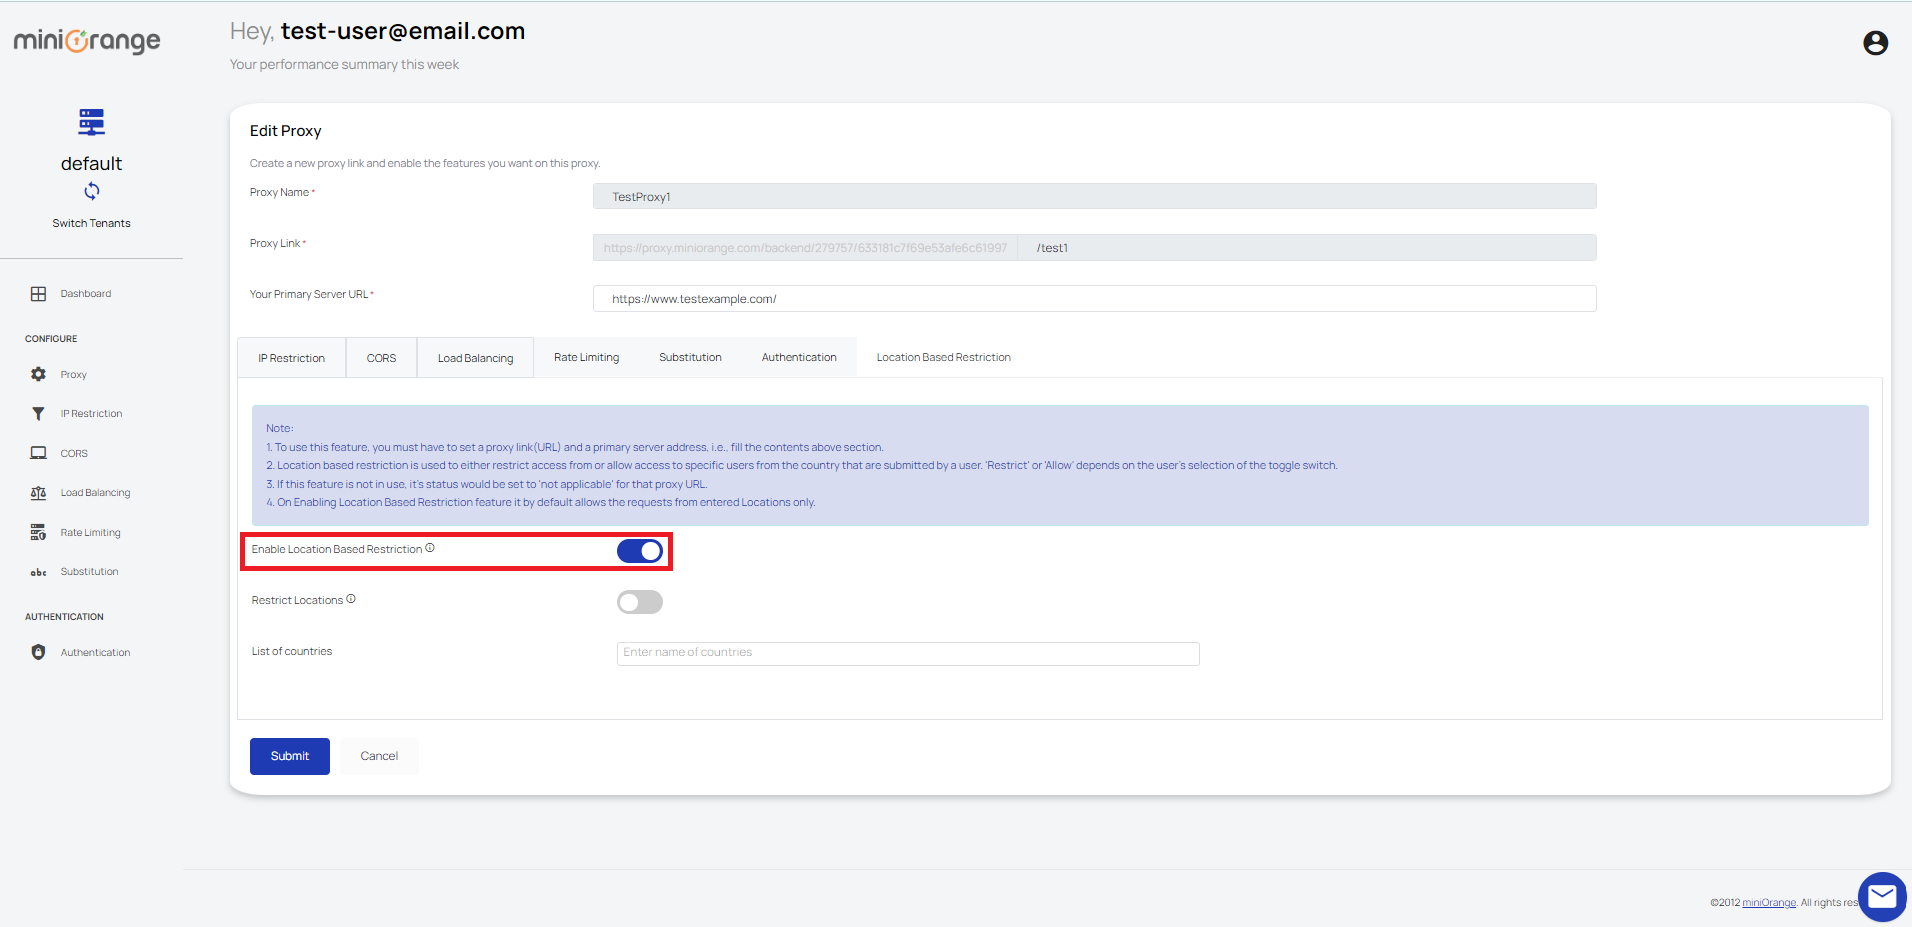Screen dimensions: 1912x927
Task: Click the Proxy Link base URL field
Action: tap(805, 247)
